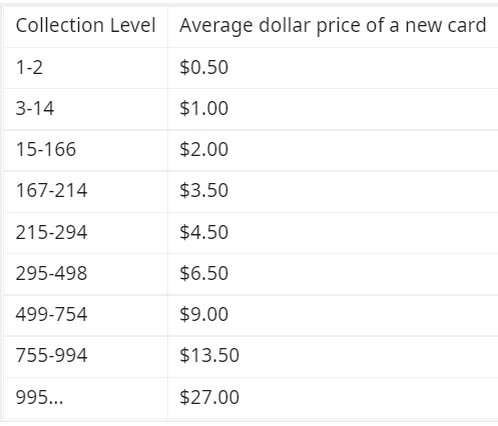Click the $9.00 price cell
Screen dimensions: 498x426
[333, 315]
